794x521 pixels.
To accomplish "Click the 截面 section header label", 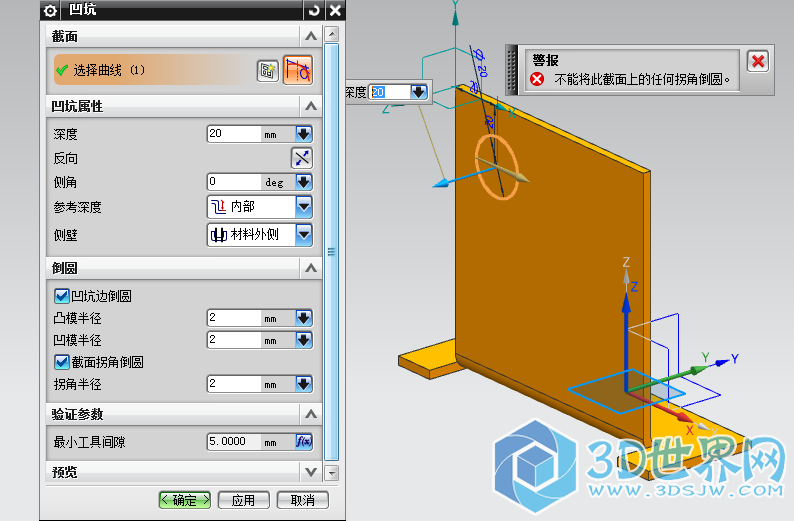I will 64,36.
